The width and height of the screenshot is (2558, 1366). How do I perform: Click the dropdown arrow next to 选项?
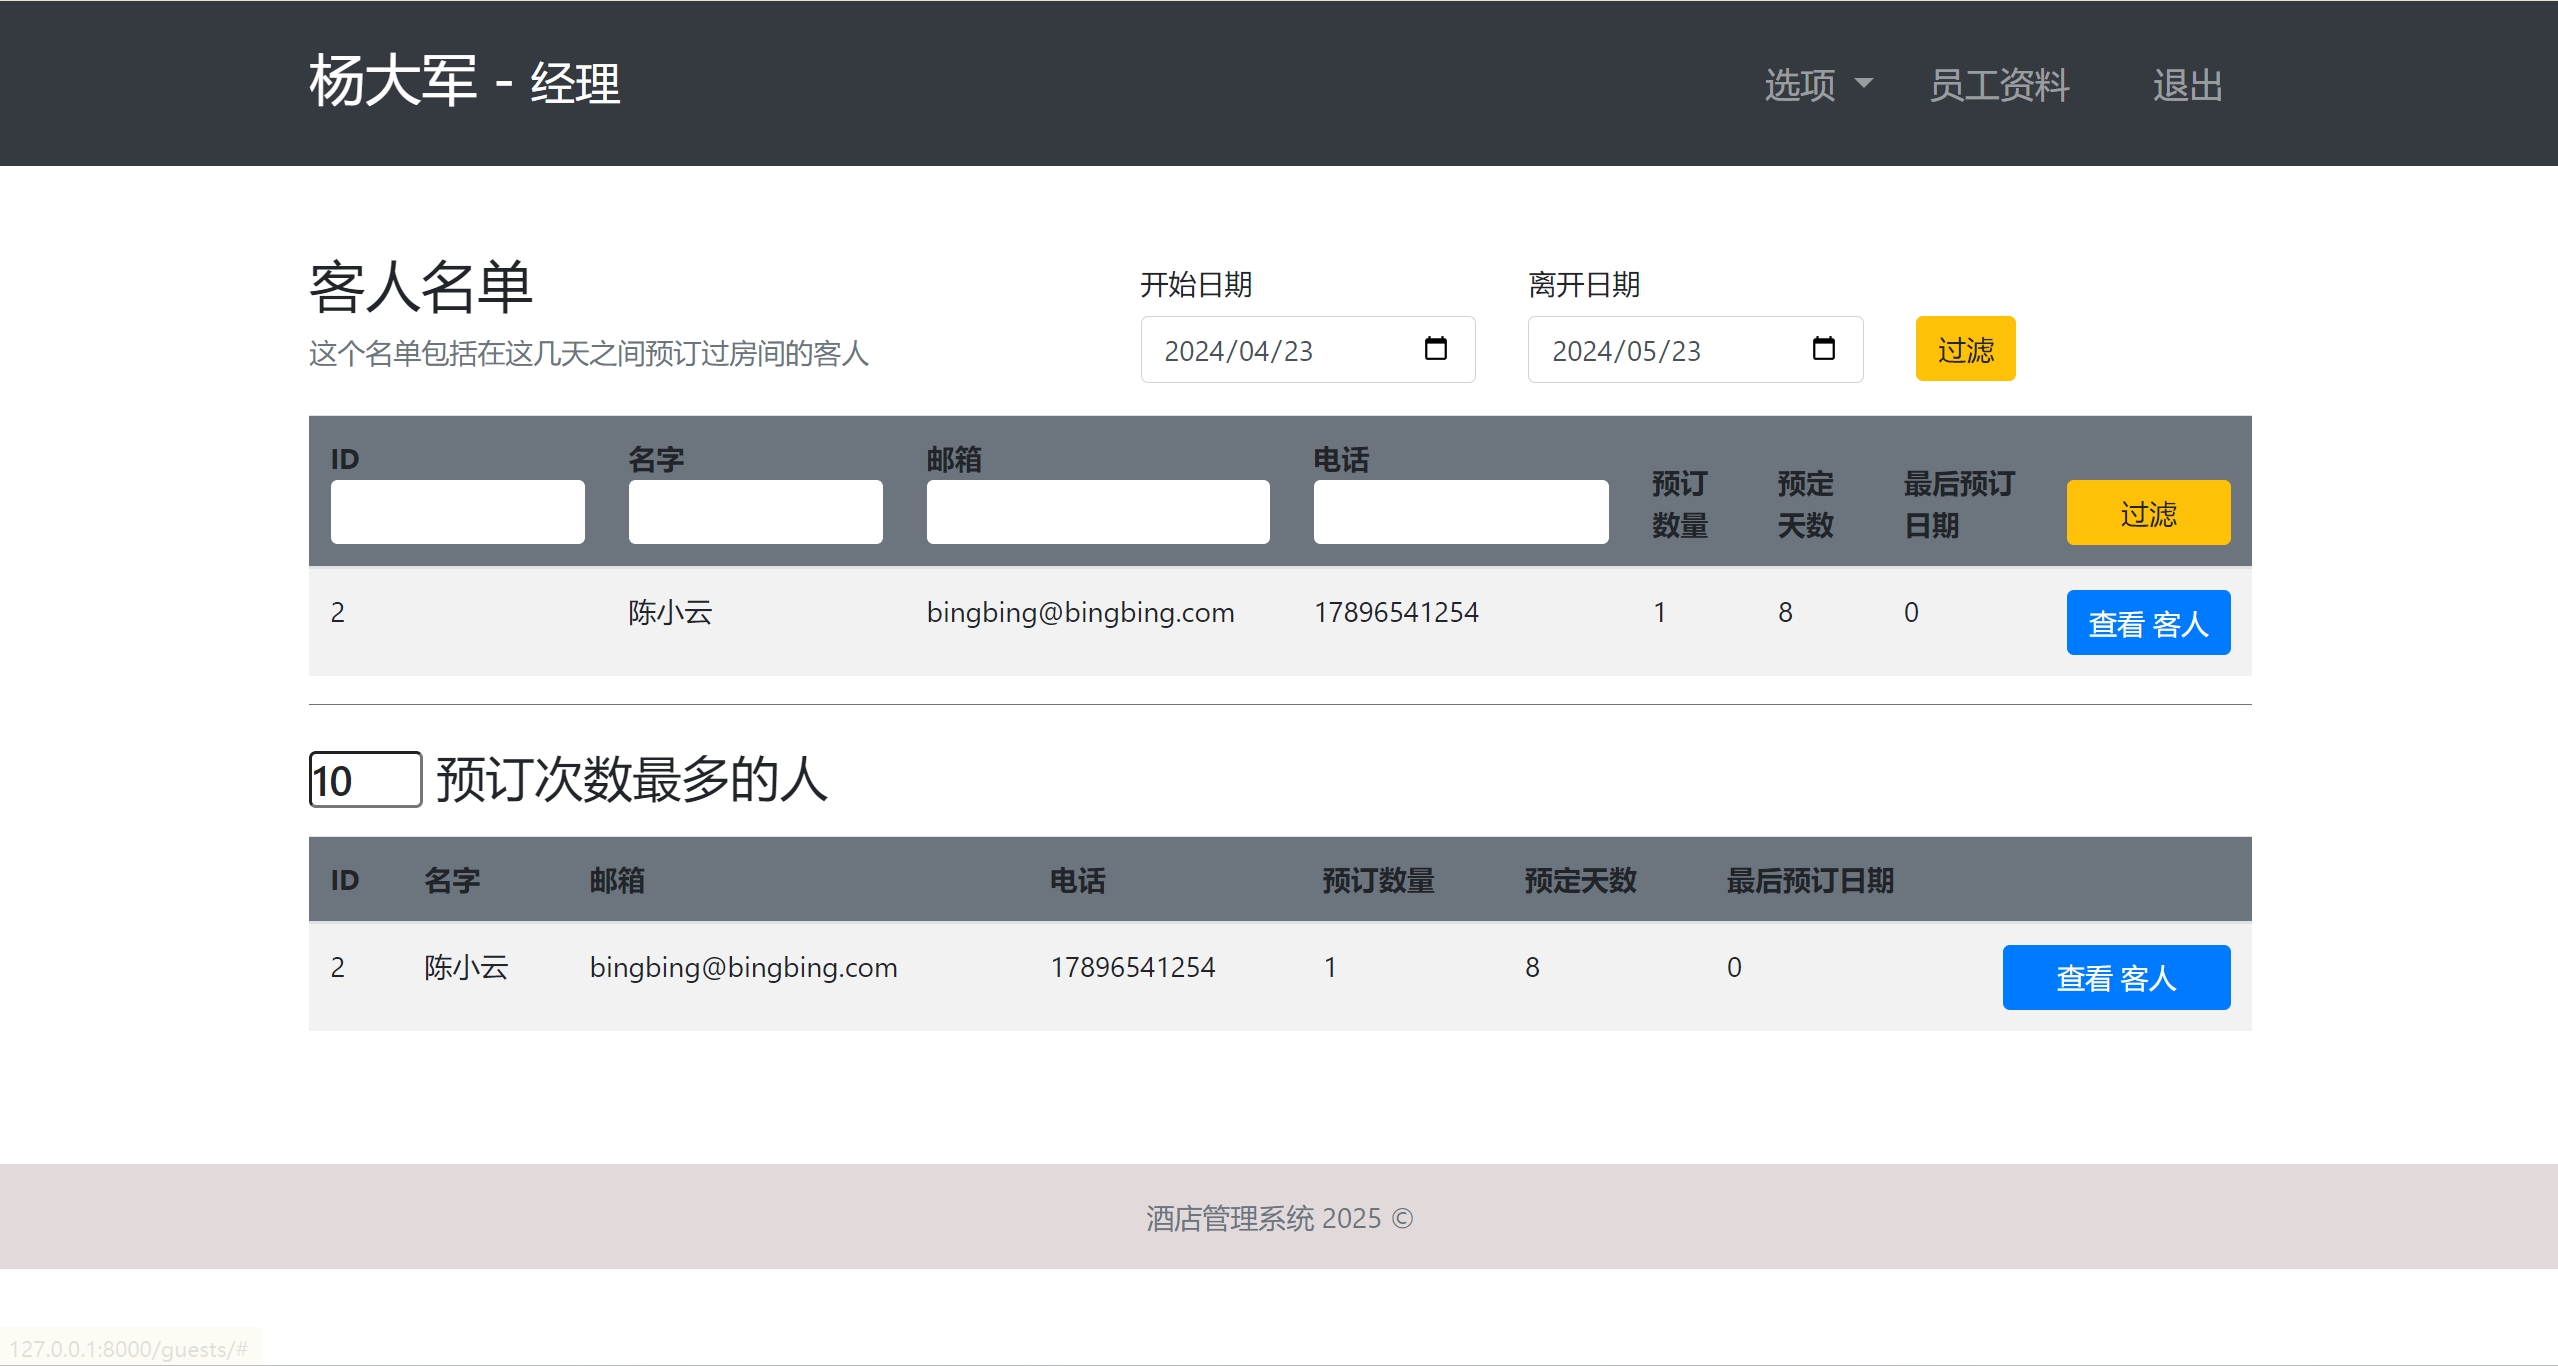[1863, 81]
